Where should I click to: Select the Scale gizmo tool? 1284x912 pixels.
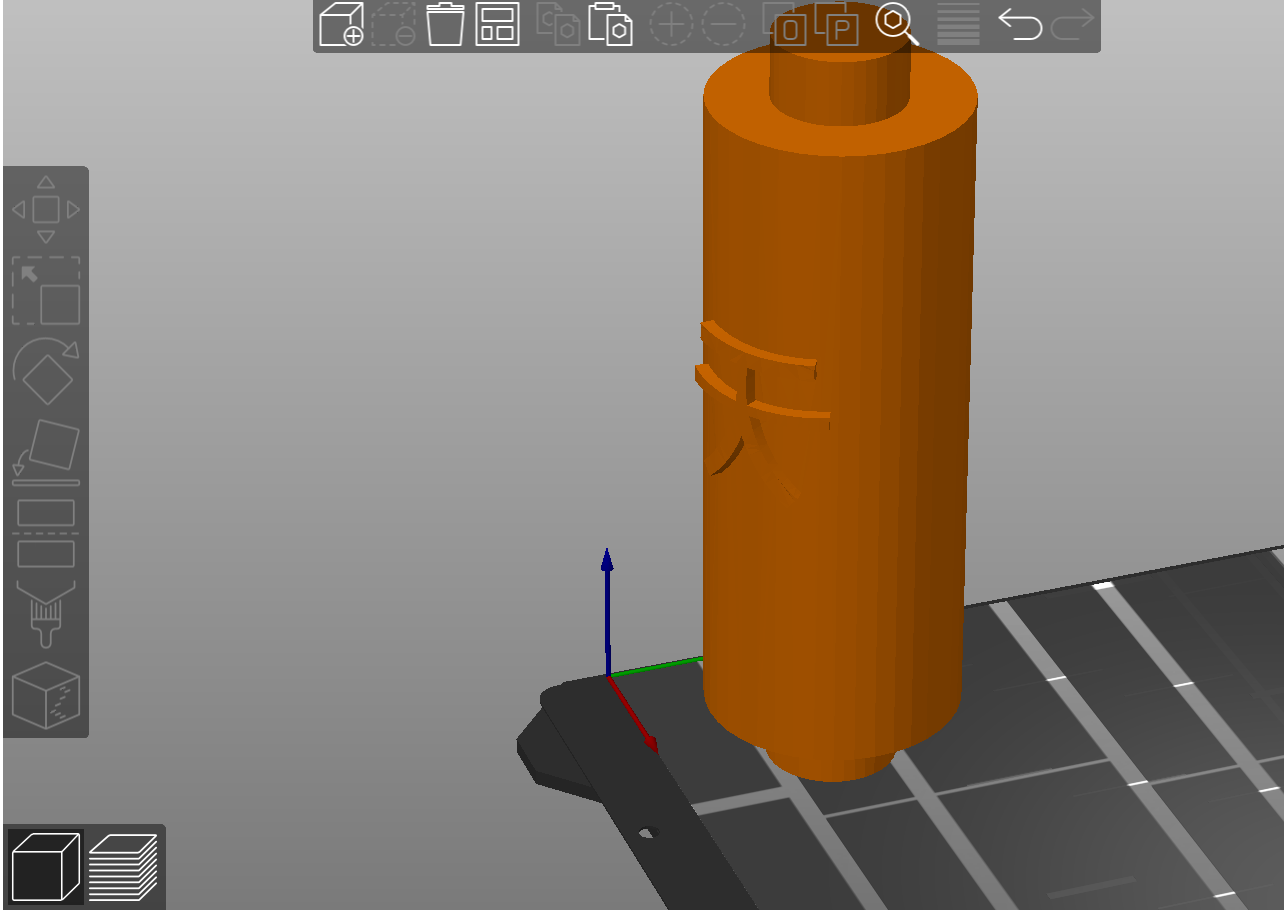point(46,291)
